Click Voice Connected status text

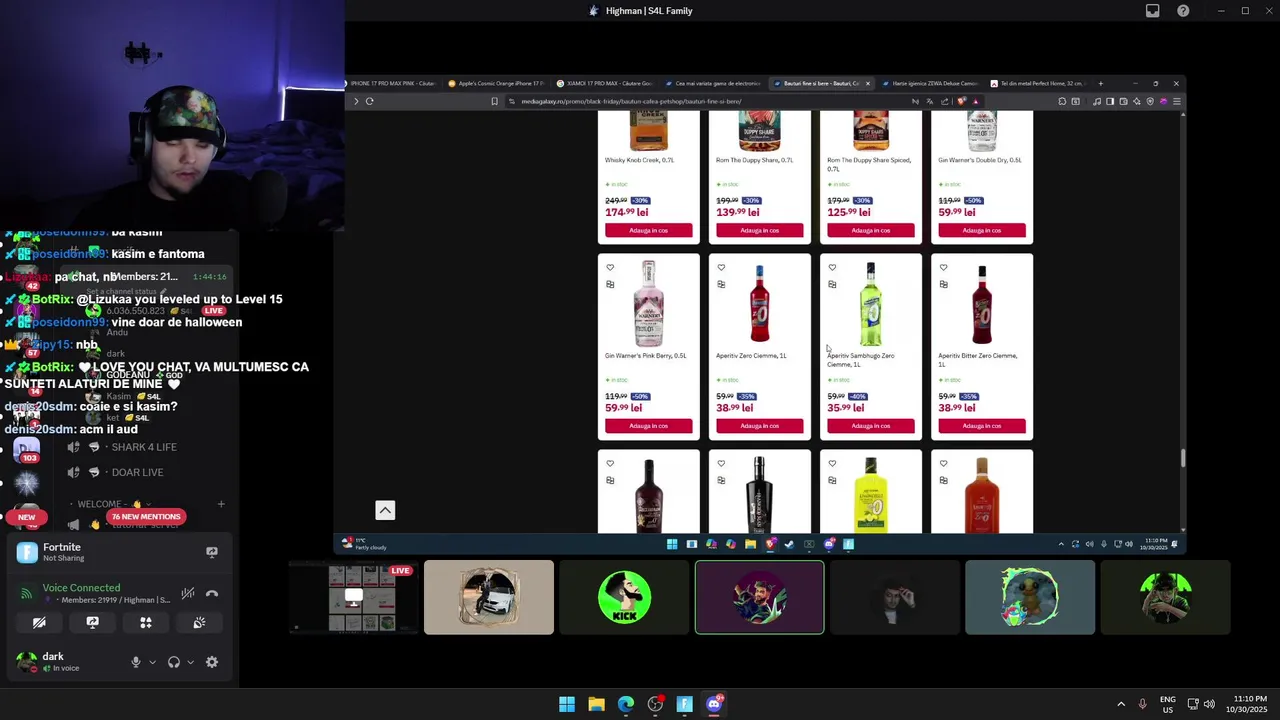pyautogui.click(x=81, y=588)
